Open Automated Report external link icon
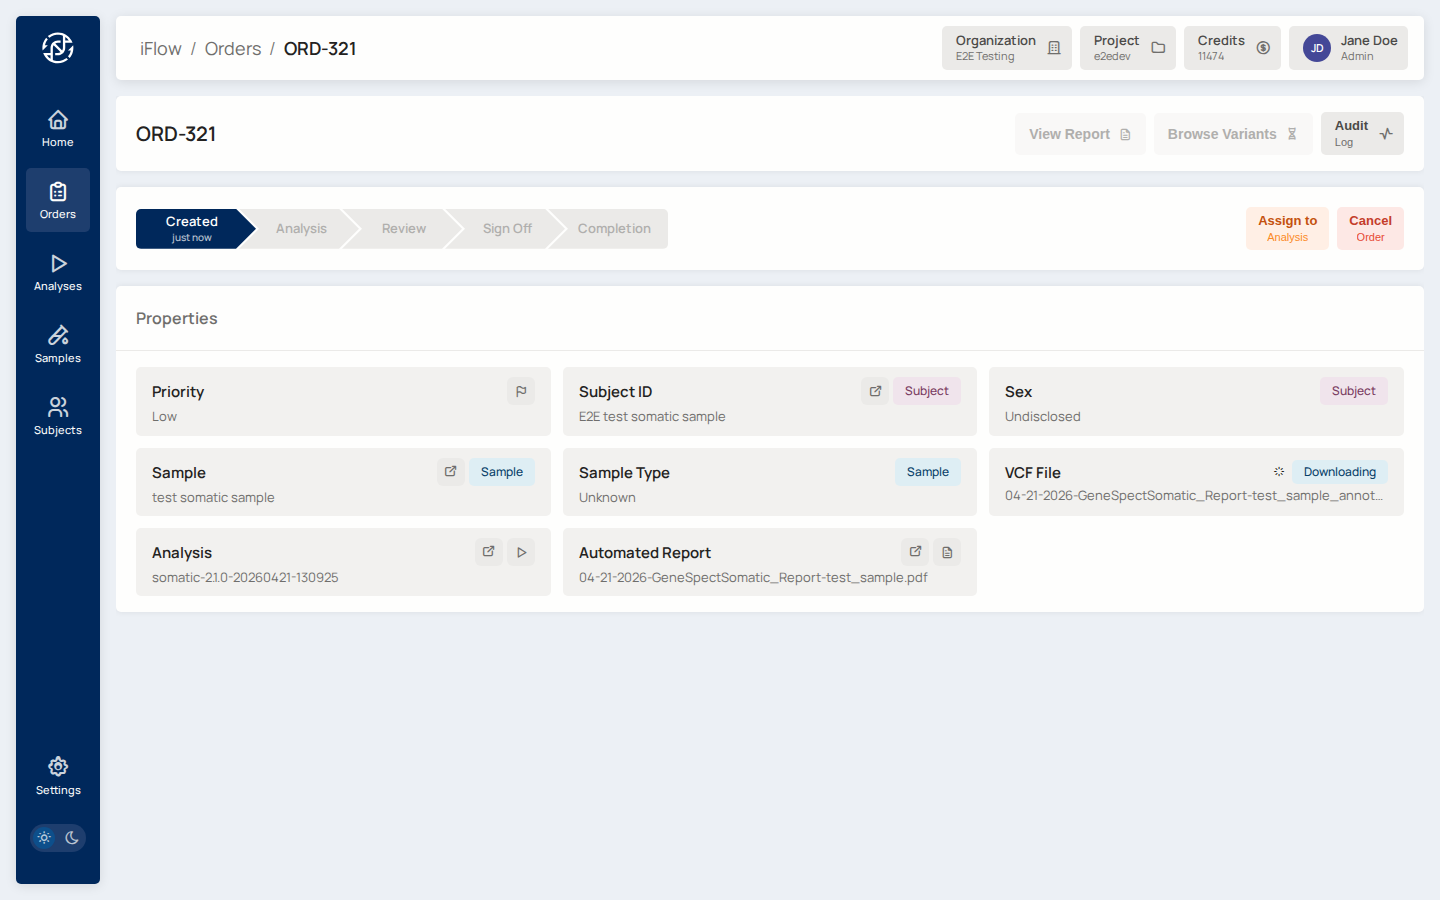Viewport: 1440px width, 900px height. [915, 552]
